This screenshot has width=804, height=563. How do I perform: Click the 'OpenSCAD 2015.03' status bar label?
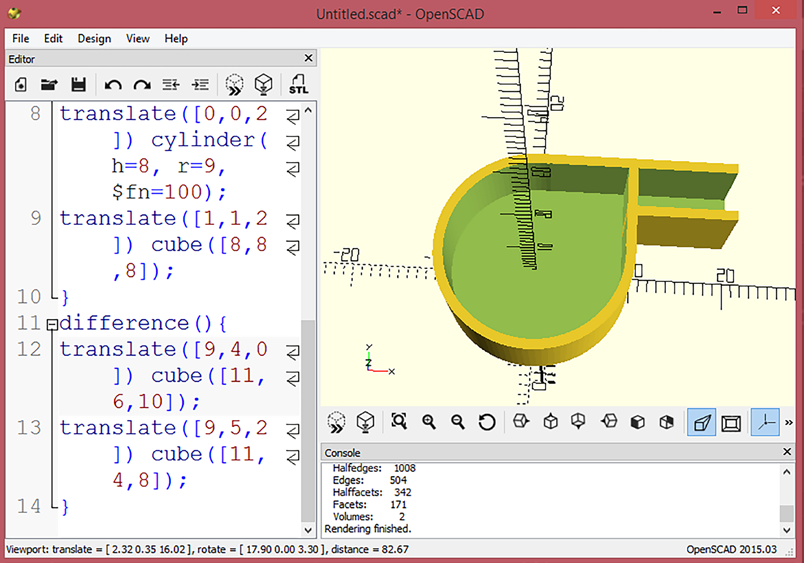pyautogui.click(x=732, y=549)
